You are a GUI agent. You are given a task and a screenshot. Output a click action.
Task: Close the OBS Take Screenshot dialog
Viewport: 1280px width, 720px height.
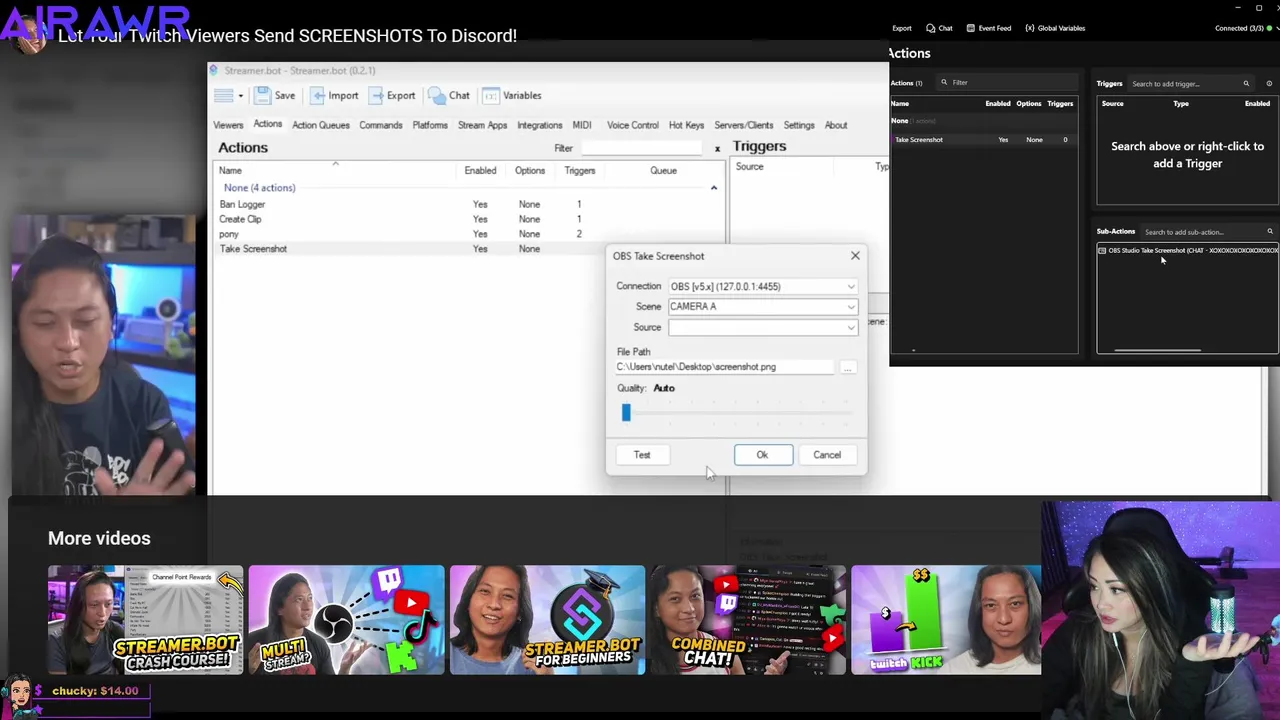pos(855,256)
